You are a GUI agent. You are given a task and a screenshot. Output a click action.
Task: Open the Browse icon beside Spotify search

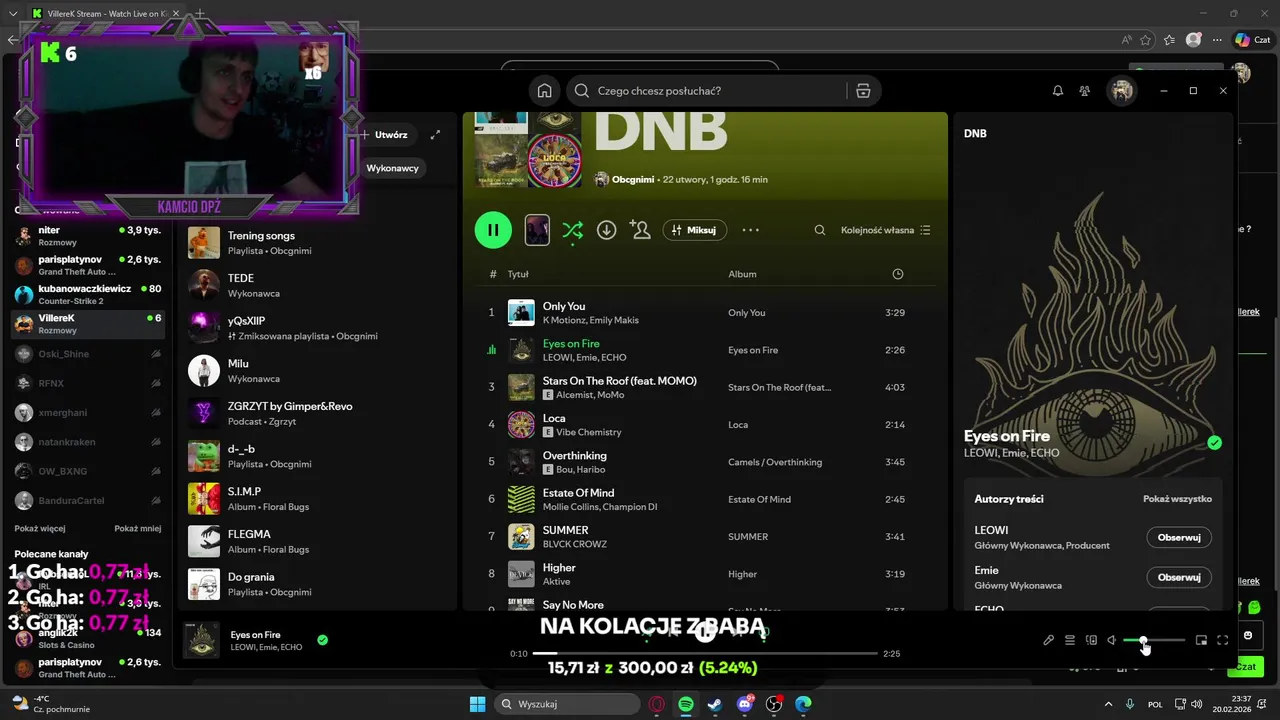863,91
